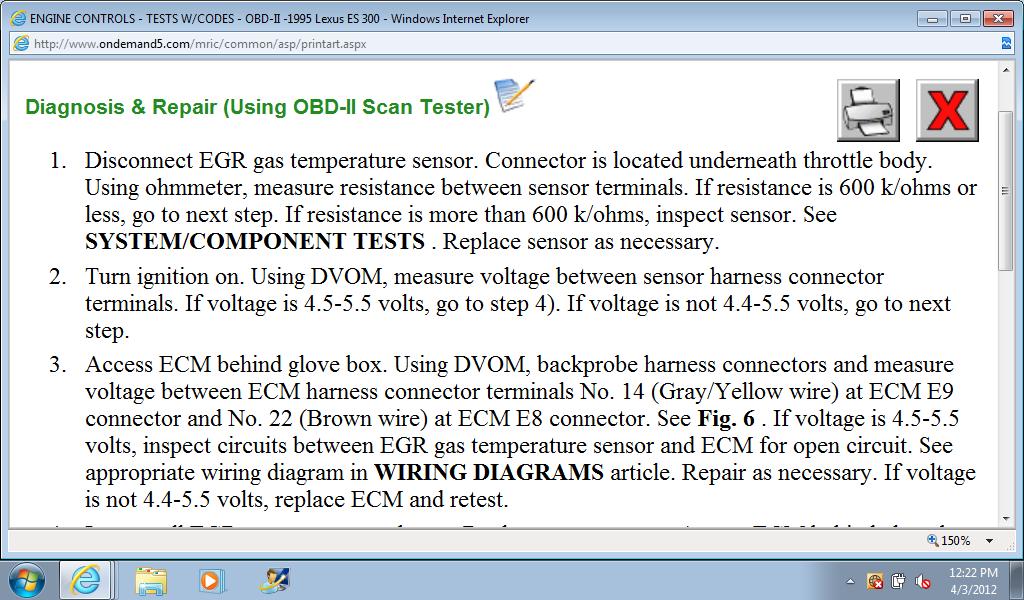Click scrollbar up arrow of the page
The width and height of the screenshot is (1024, 600).
pyautogui.click(x=1006, y=69)
